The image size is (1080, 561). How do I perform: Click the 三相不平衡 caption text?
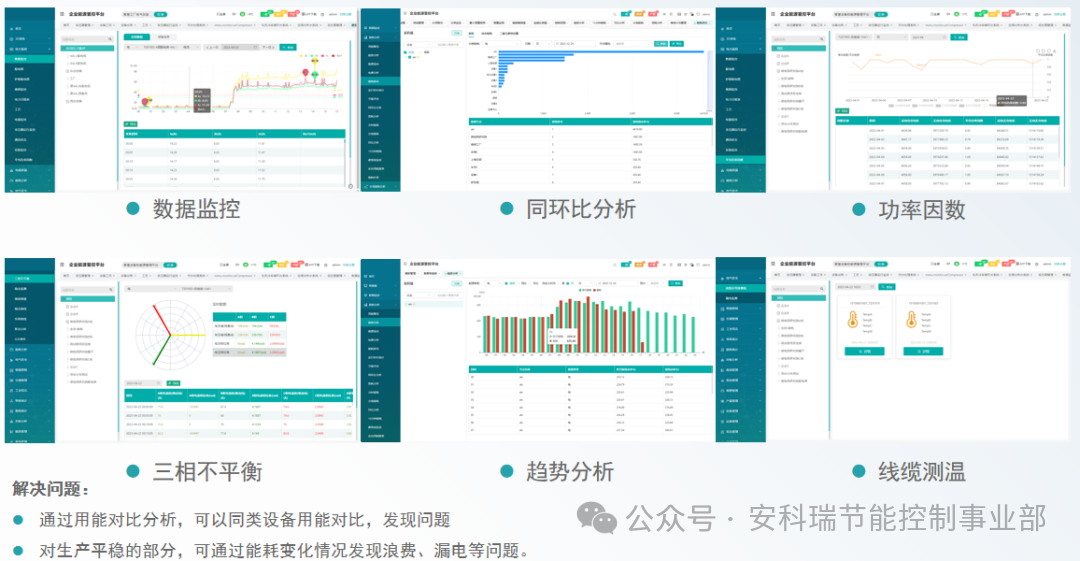pyautogui.click(x=207, y=471)
